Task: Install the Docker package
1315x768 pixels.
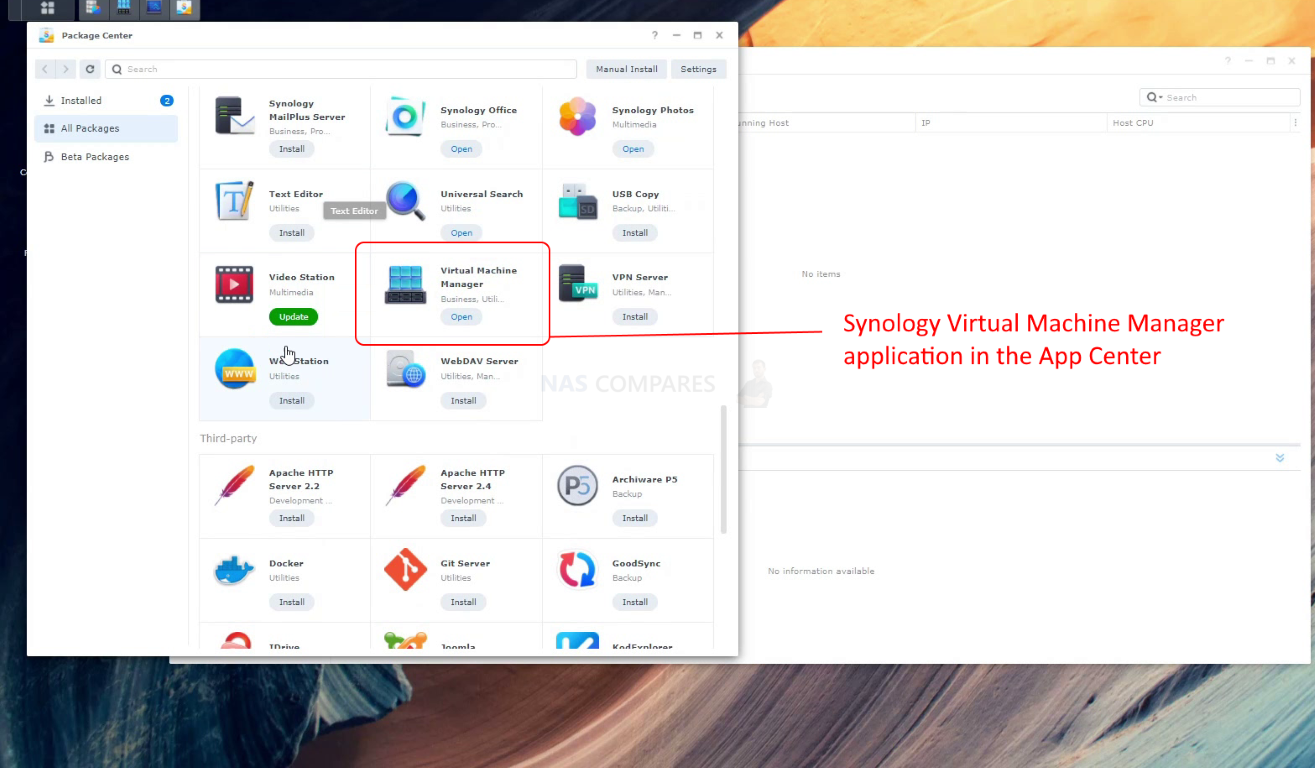Action: pyautogui.click(x=292, y=602)
